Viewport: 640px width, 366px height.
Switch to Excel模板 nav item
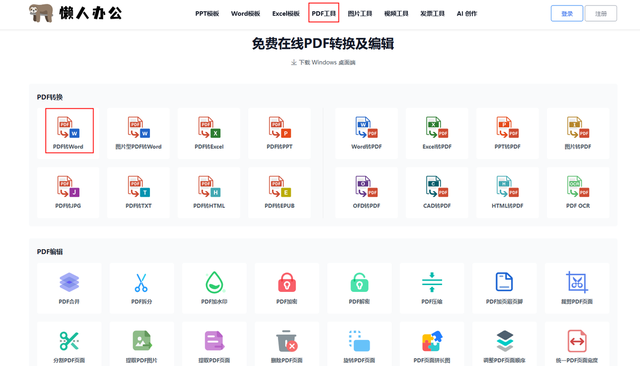[x=286, y=13]
